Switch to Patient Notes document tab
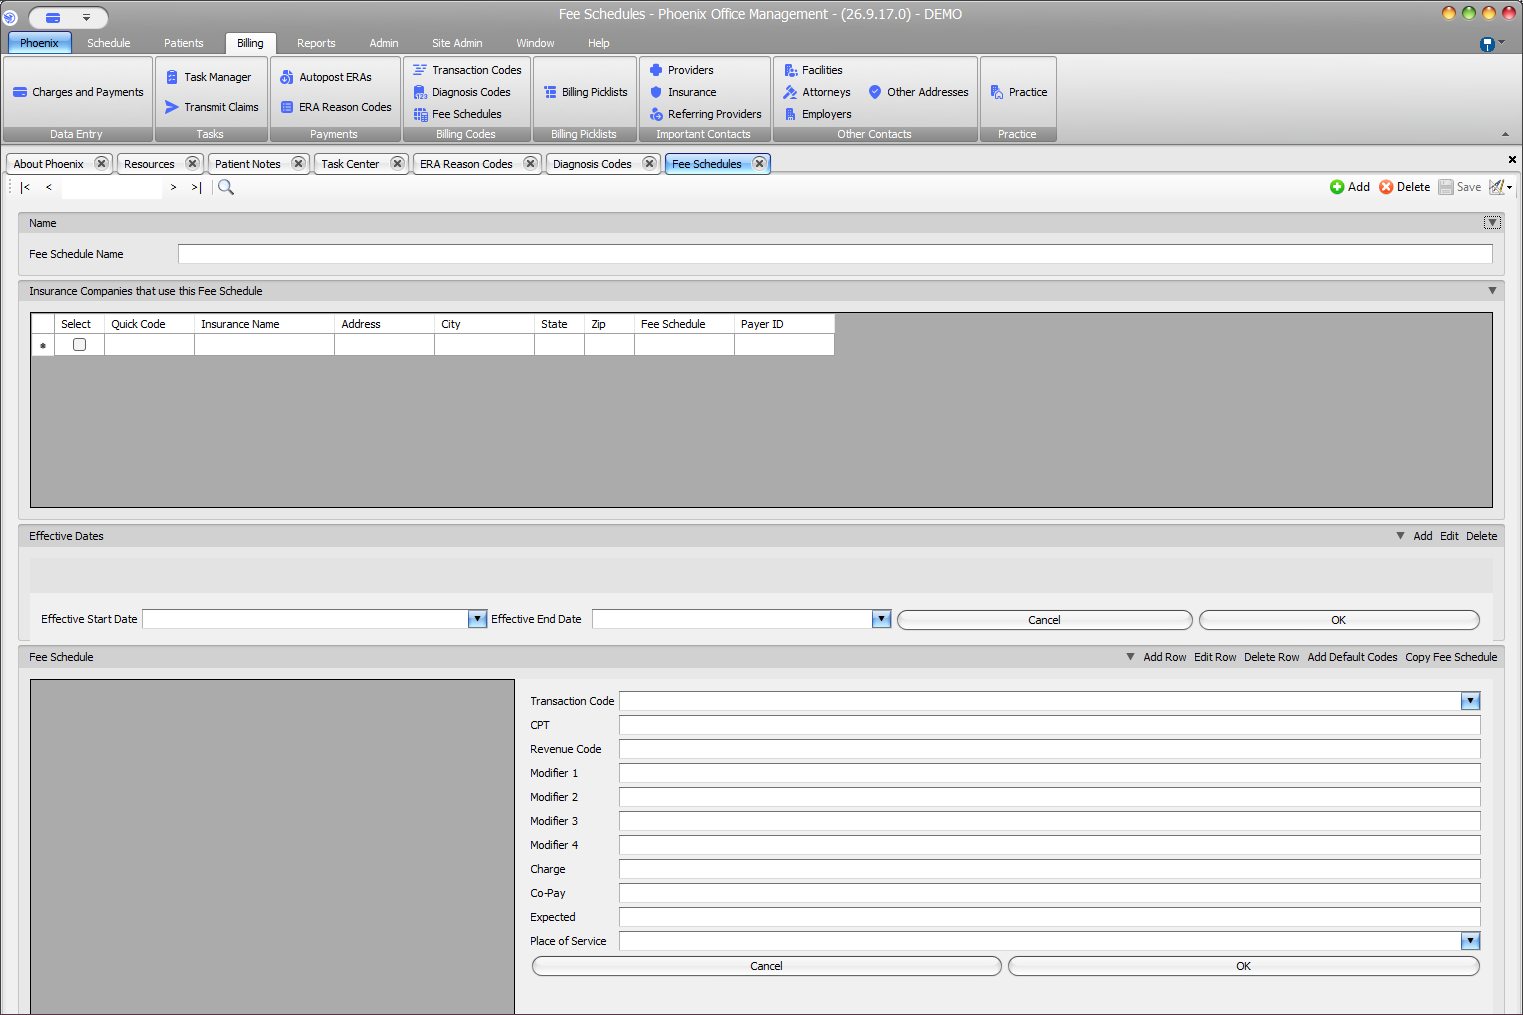 [247, 164]
